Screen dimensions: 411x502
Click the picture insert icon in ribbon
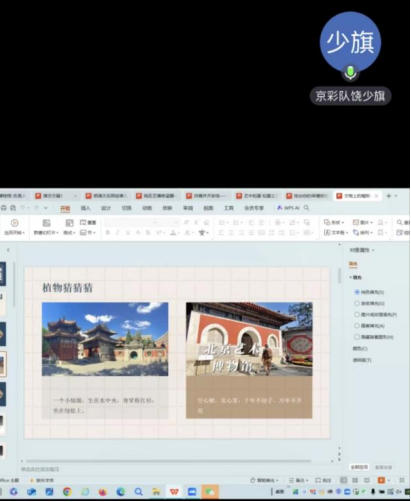356,222
